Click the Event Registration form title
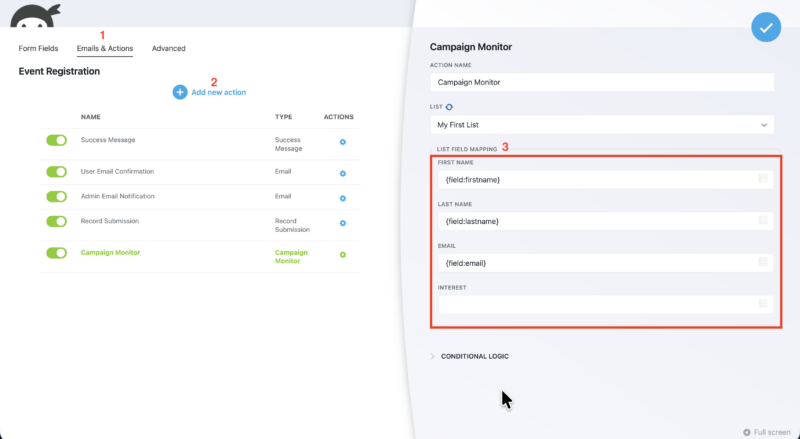The image size is (800, 439). click(x=59, y=71)
